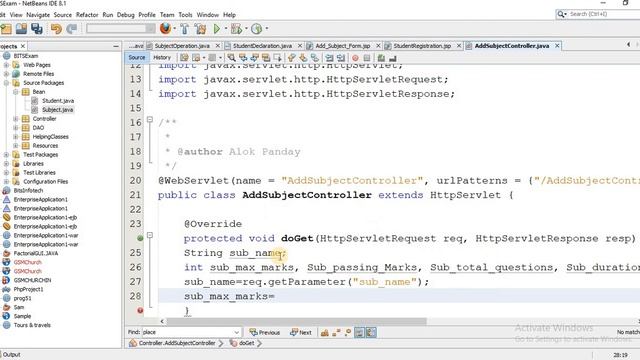Toggle Bookmark in editor toolbar
Image resolution: width=640 pixels, height=360 pixels.
point(315,58)
